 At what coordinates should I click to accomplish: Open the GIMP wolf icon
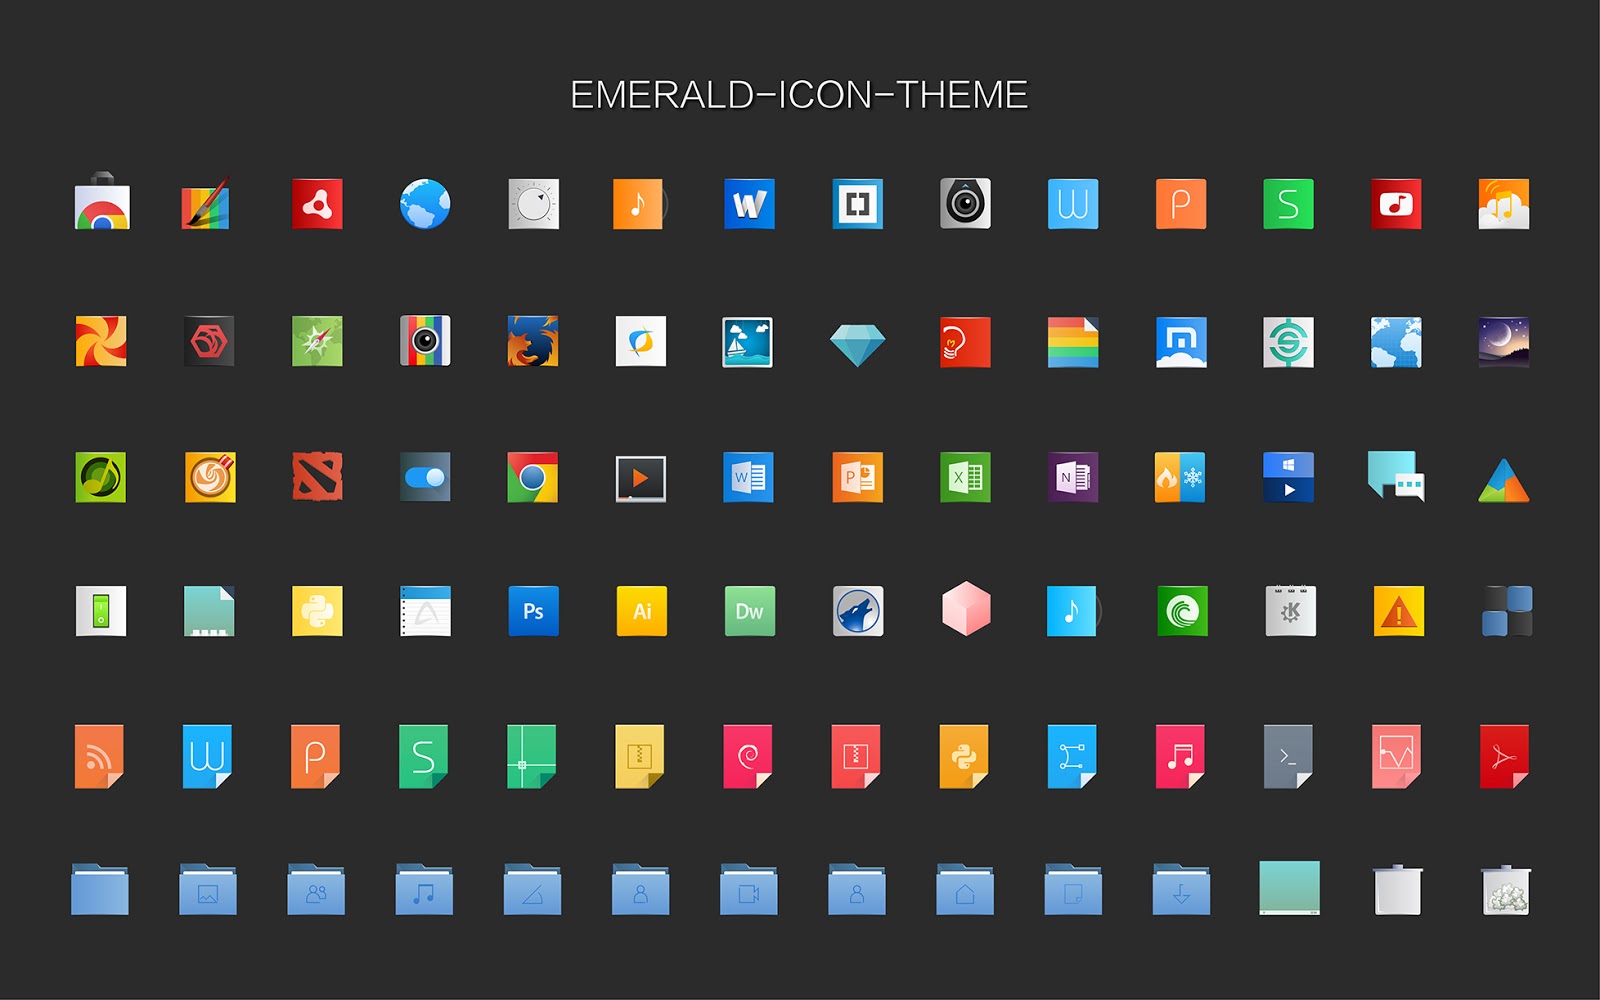(857, 611)
